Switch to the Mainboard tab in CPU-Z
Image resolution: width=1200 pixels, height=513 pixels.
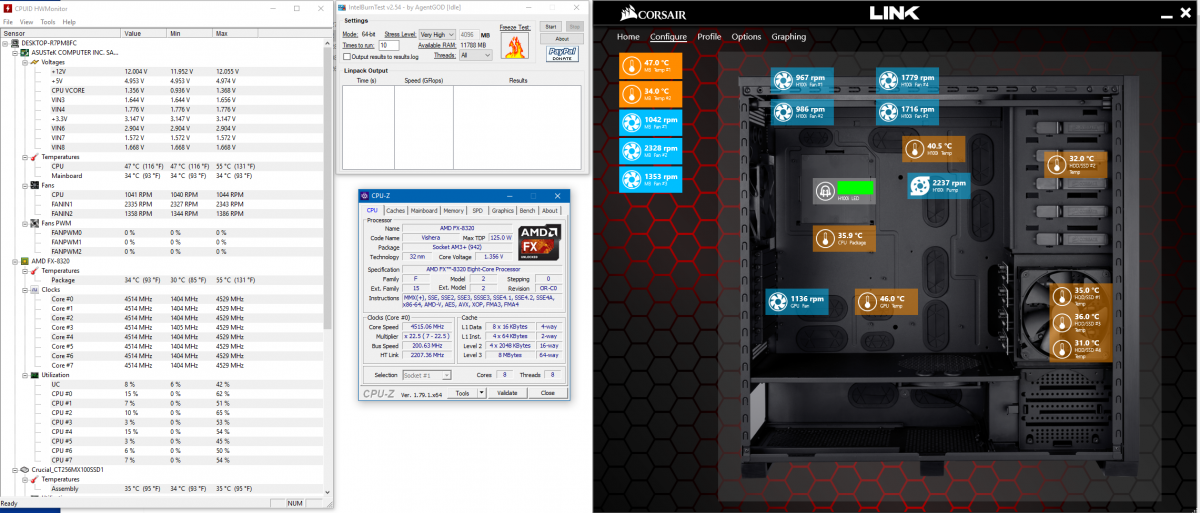(424, 211)
